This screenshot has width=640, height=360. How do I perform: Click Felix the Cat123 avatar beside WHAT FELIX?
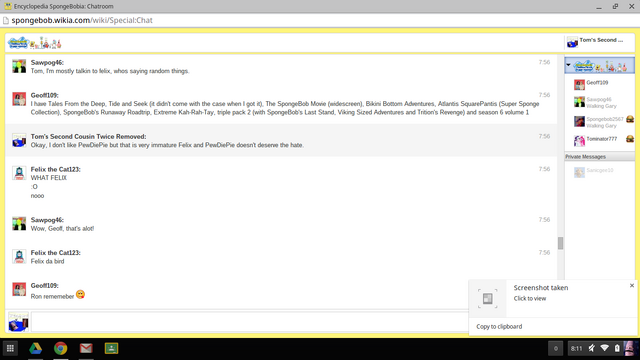(x=19, y=173)
